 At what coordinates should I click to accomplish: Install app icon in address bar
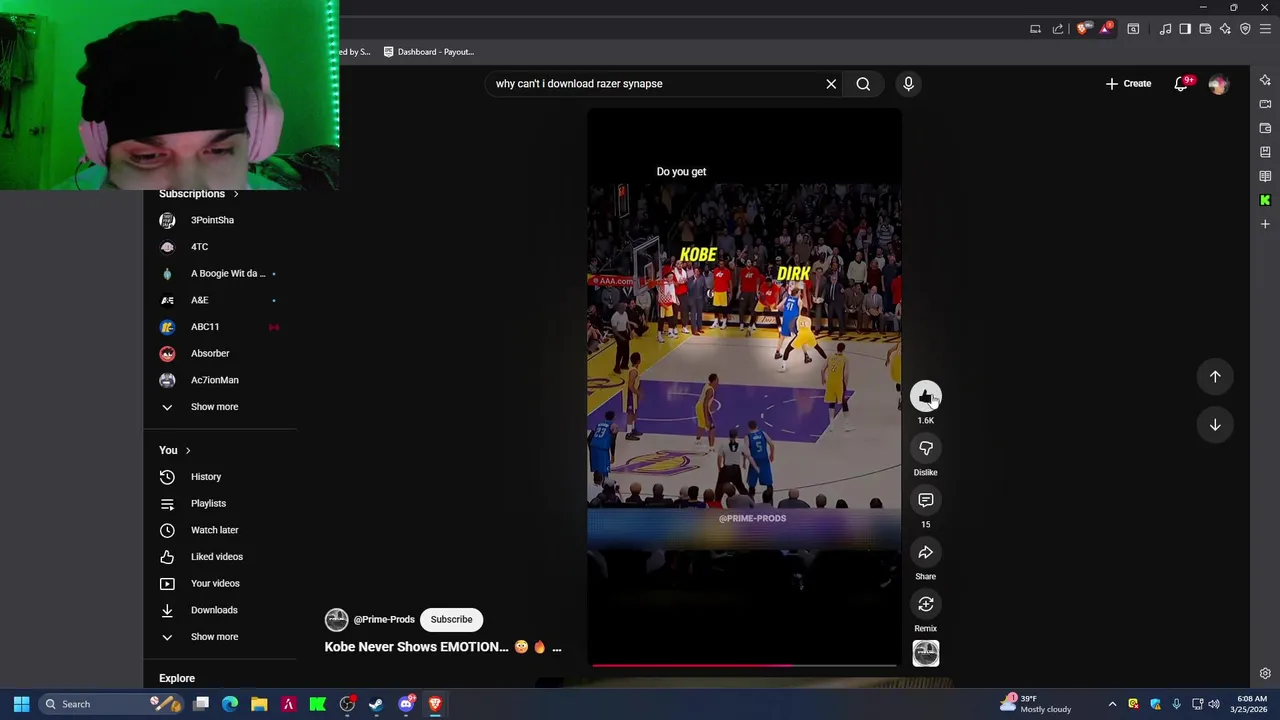[x=1035, y=29]
